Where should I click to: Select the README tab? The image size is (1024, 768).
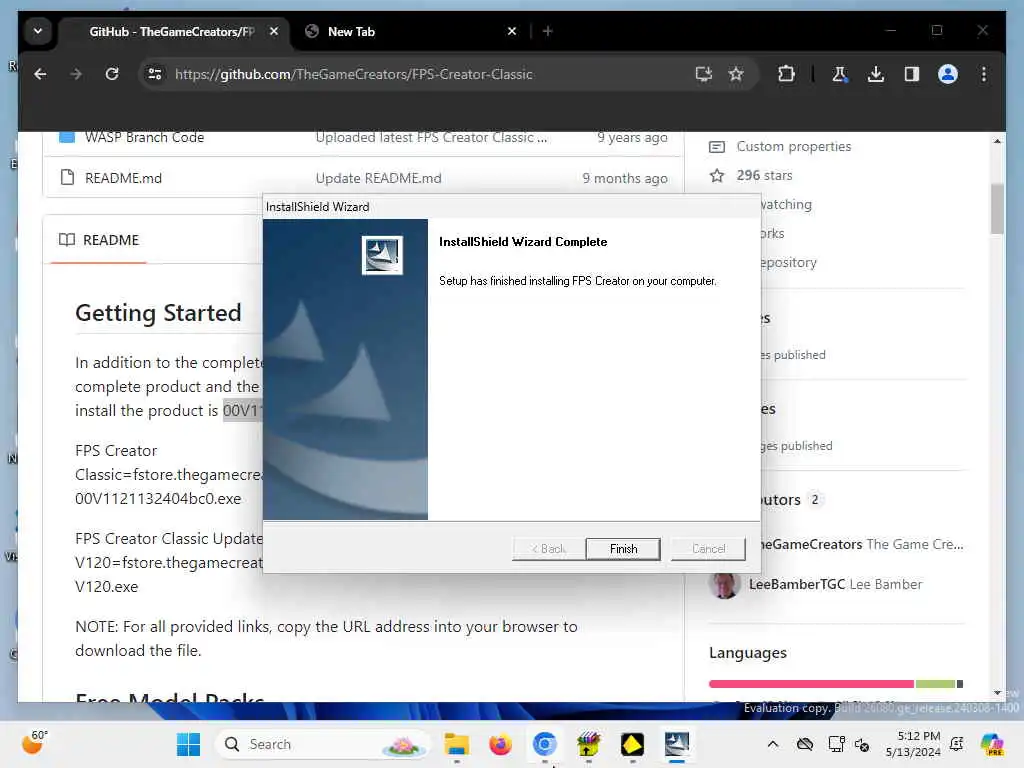click(x=99, y=240)
